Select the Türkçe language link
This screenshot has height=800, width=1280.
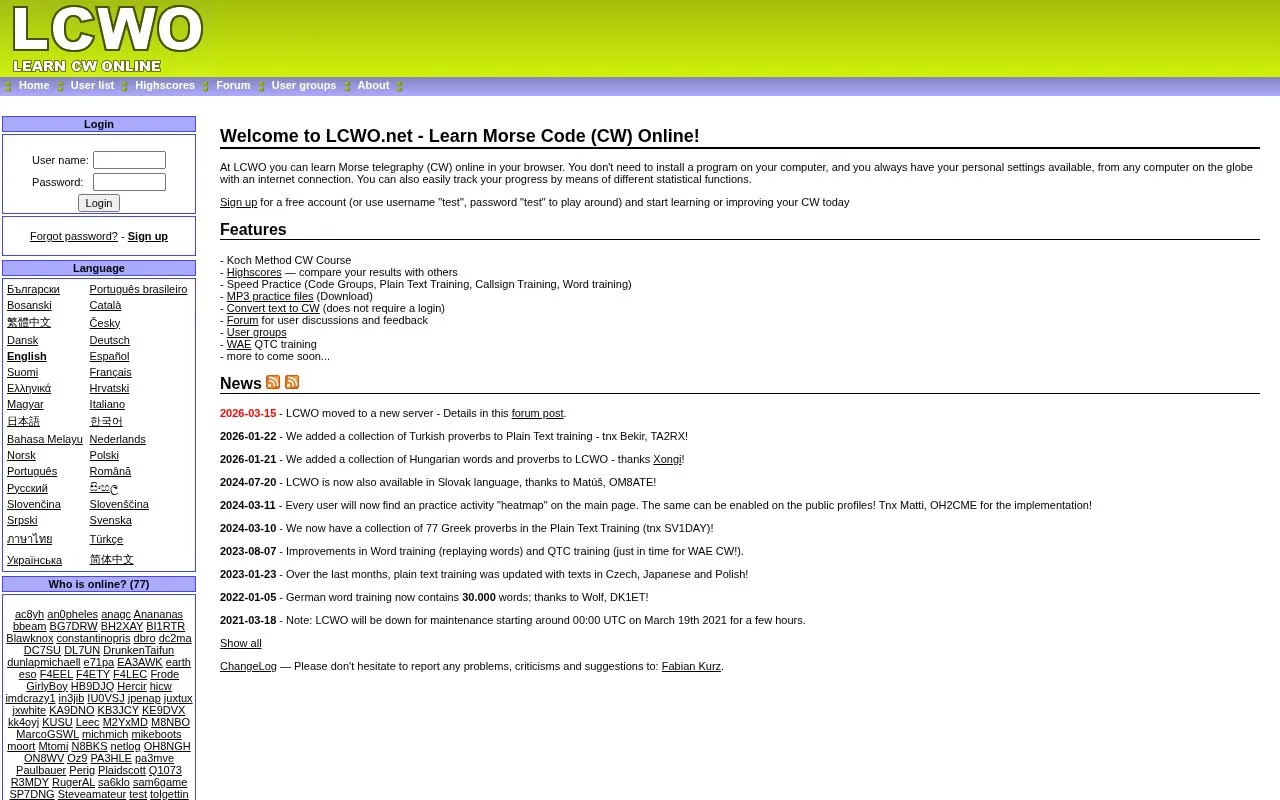coord(107,539)
